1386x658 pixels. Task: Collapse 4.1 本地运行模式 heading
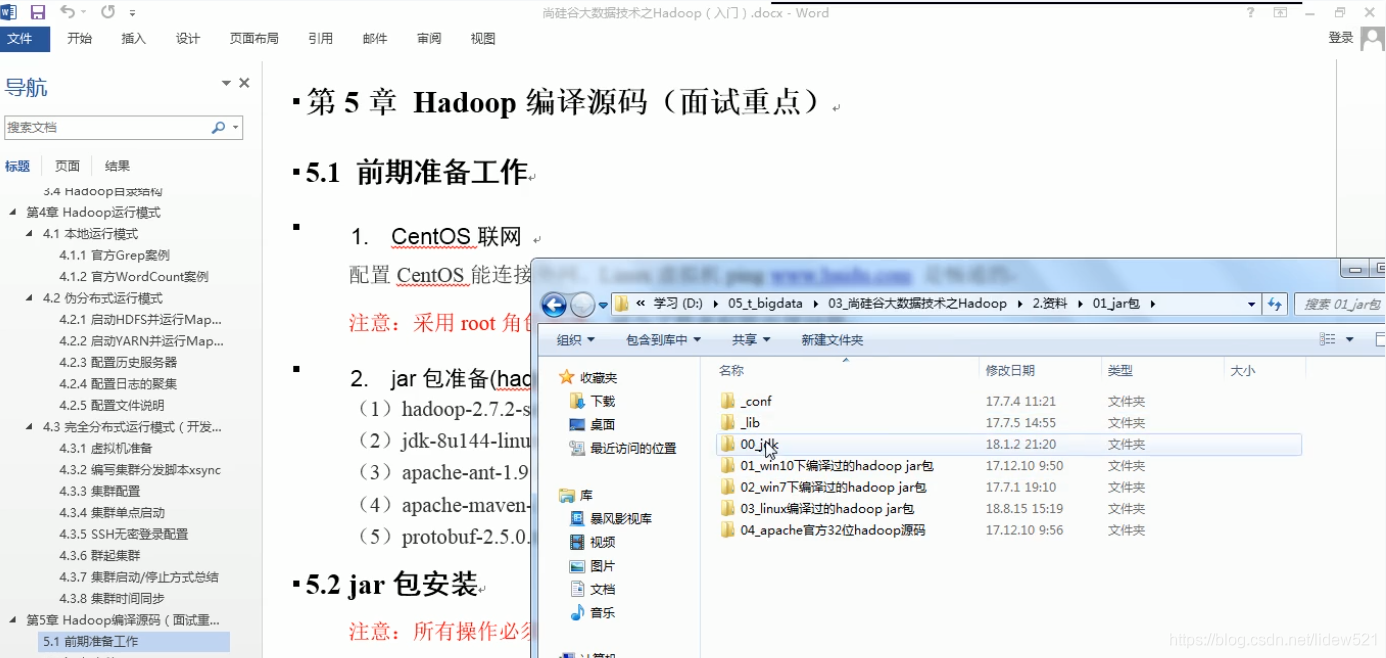click(x=31, y=234)
